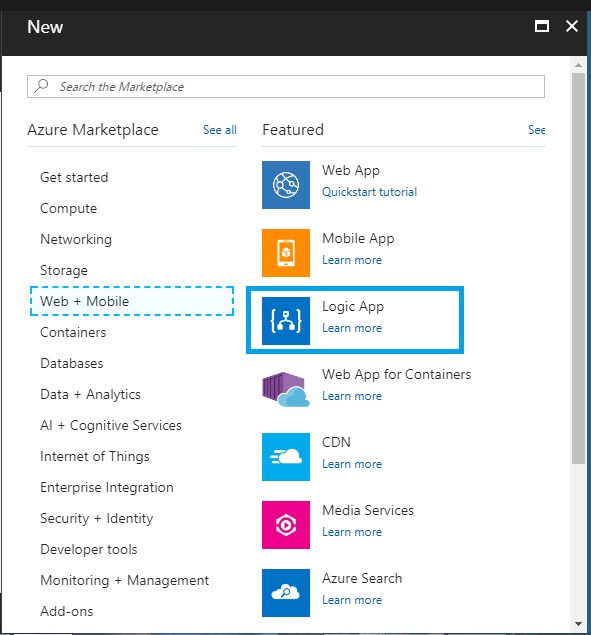591x635 pixels.
Task: Open the pink Media Services icon
Action: pyautogui.click(x=286, y=525)
